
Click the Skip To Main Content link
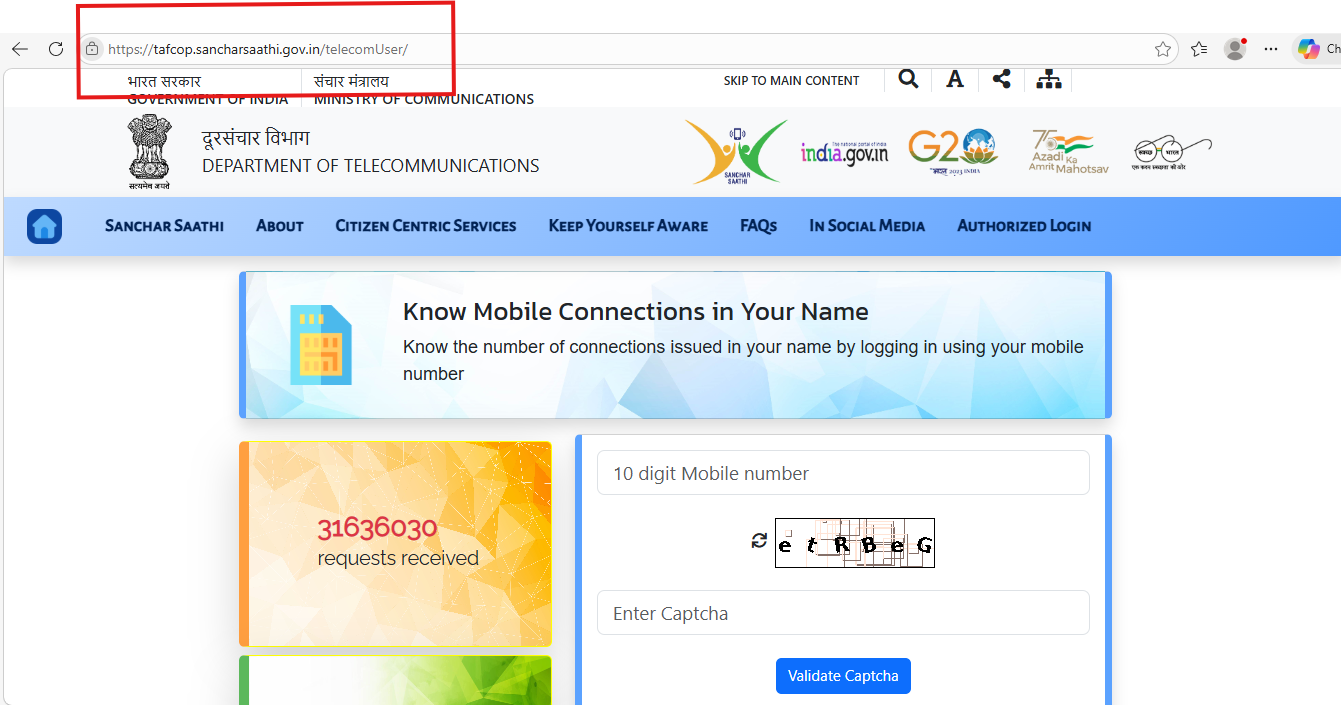(791, 80)
